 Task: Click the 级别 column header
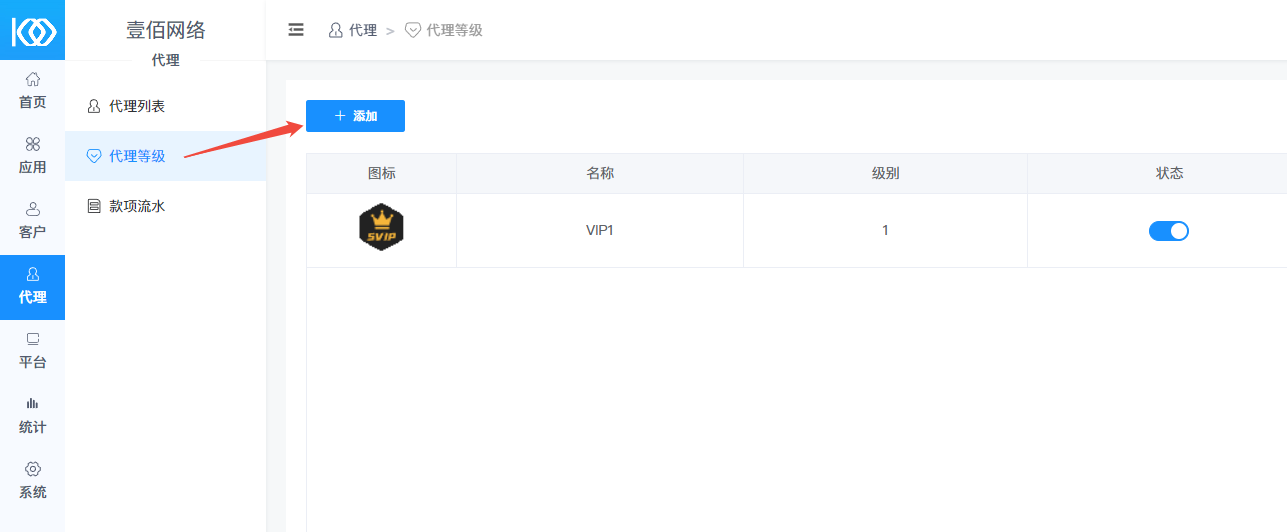[x=885, y=173]
